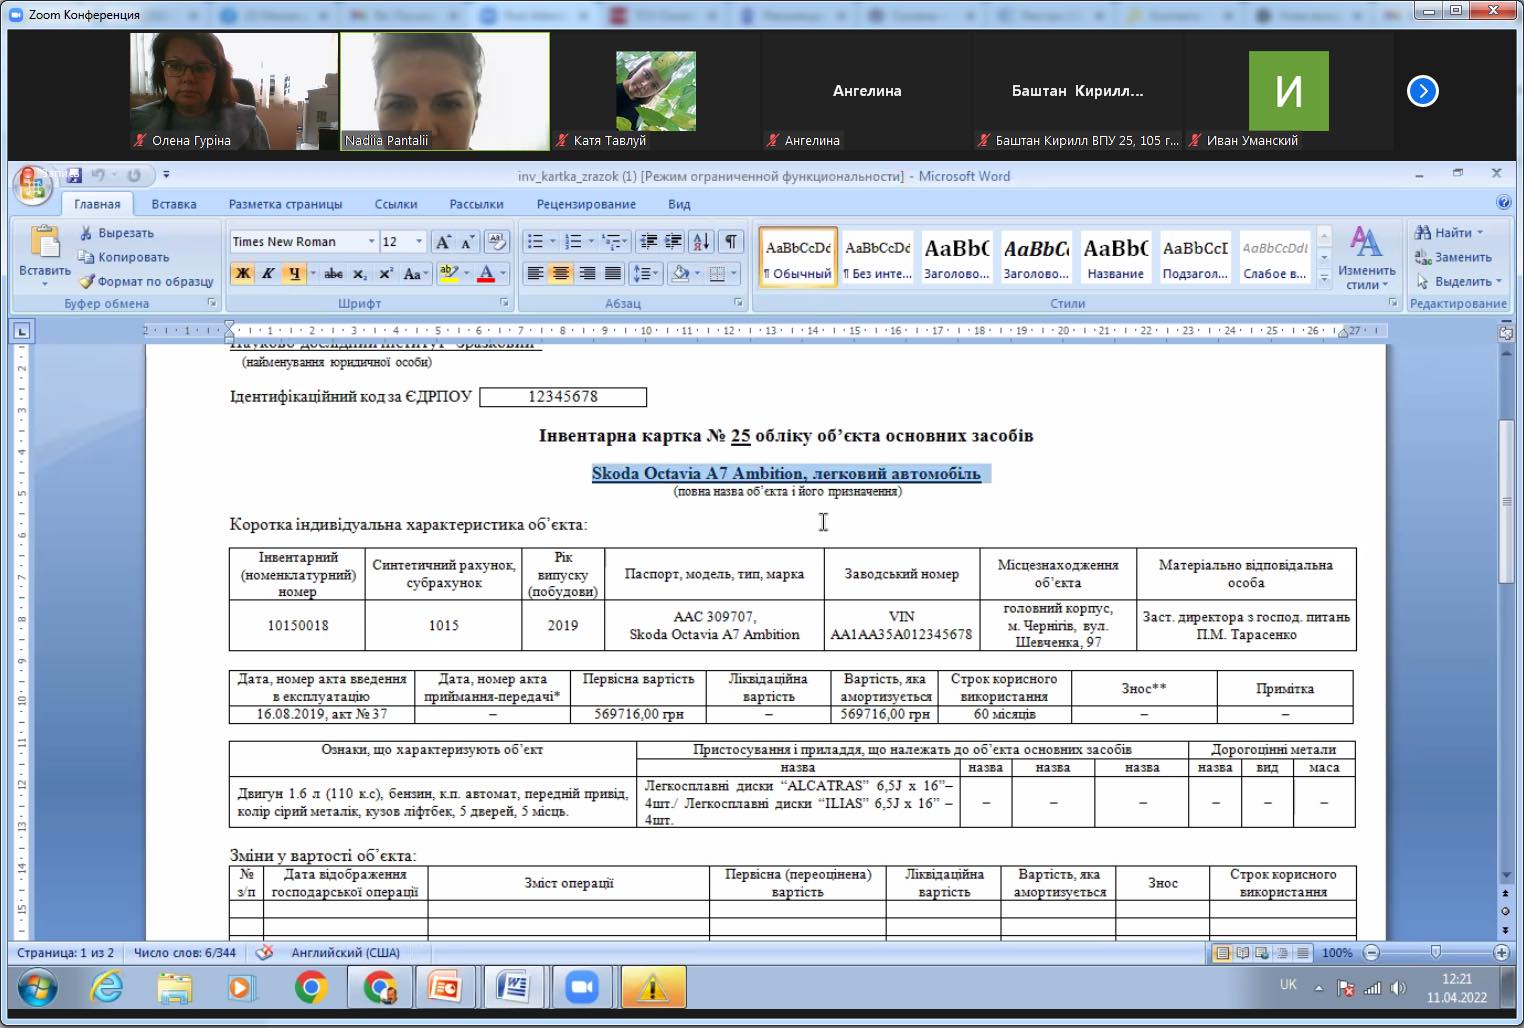
Task: Expand the Select (Выделить) dropdown
Action: (x=1460, y=281)
